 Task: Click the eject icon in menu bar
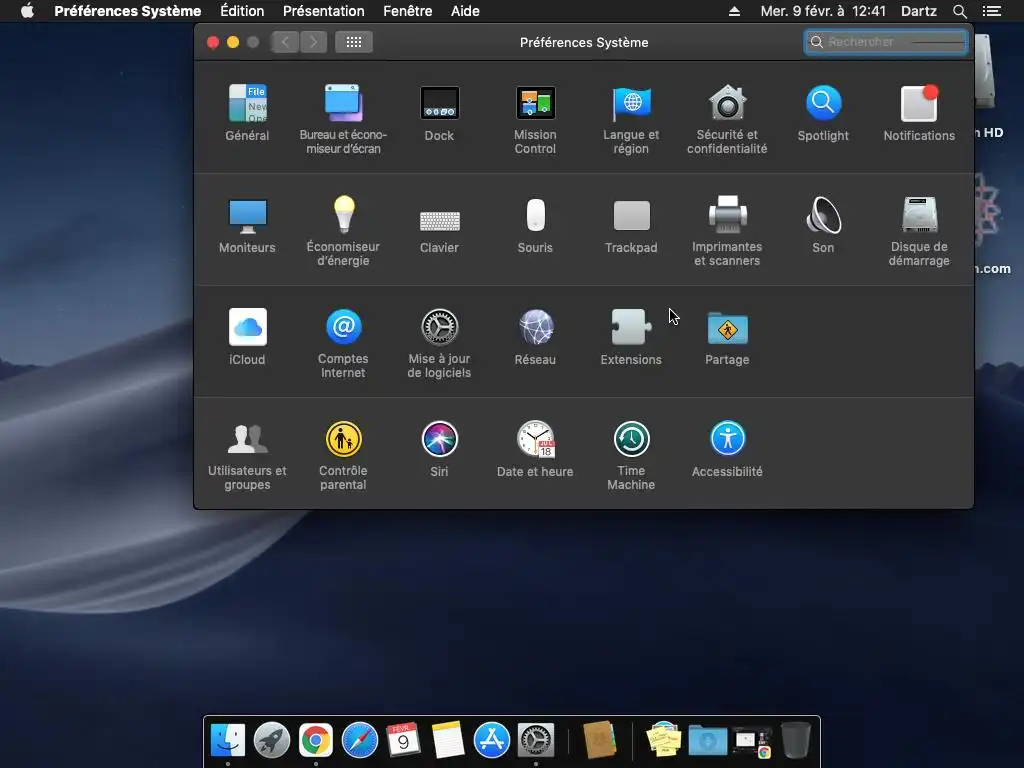click(x=734, y=11)
